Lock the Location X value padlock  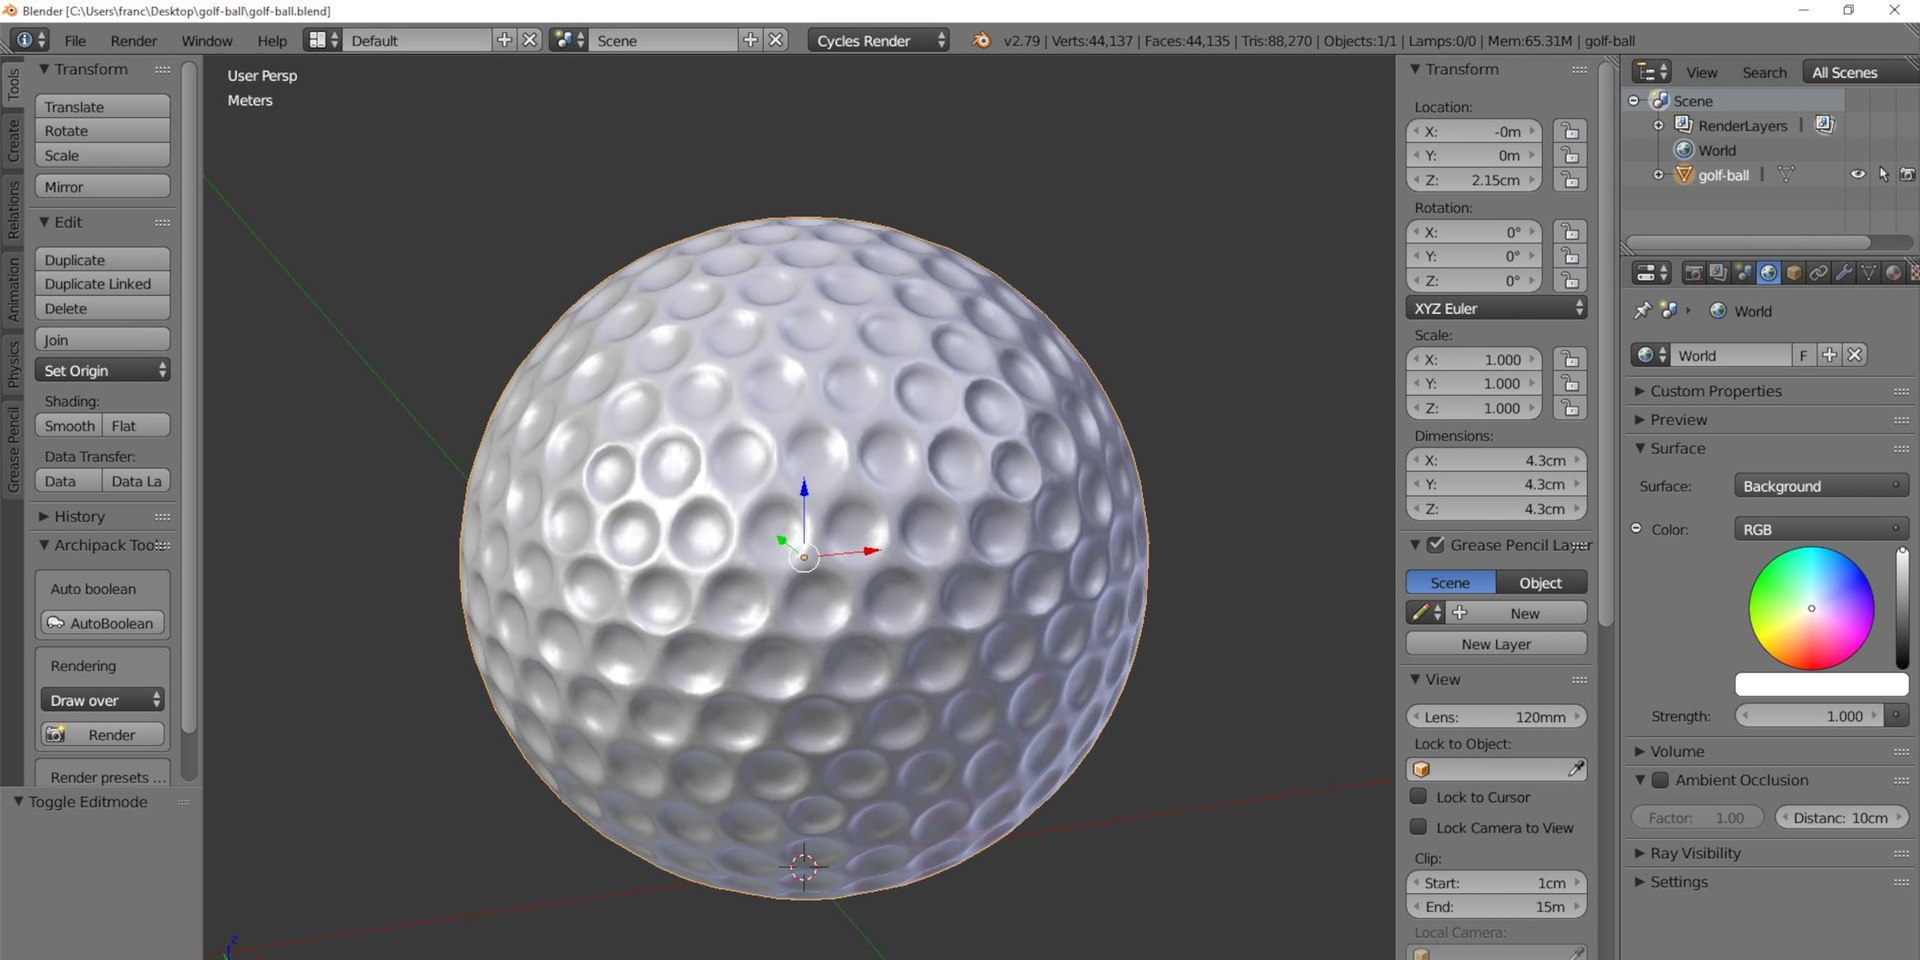click(x=1570, y=131)
